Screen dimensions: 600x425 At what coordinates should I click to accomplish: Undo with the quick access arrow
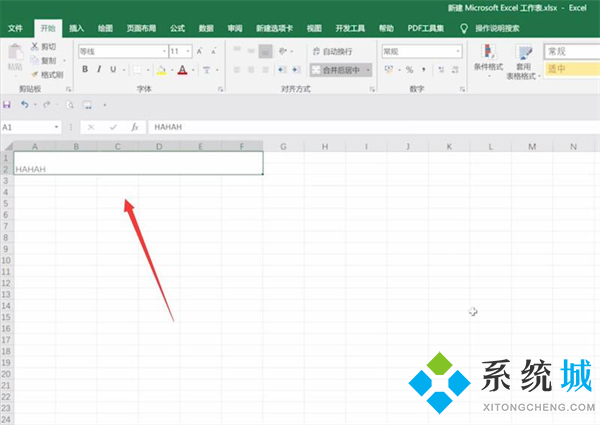[24, 104]
